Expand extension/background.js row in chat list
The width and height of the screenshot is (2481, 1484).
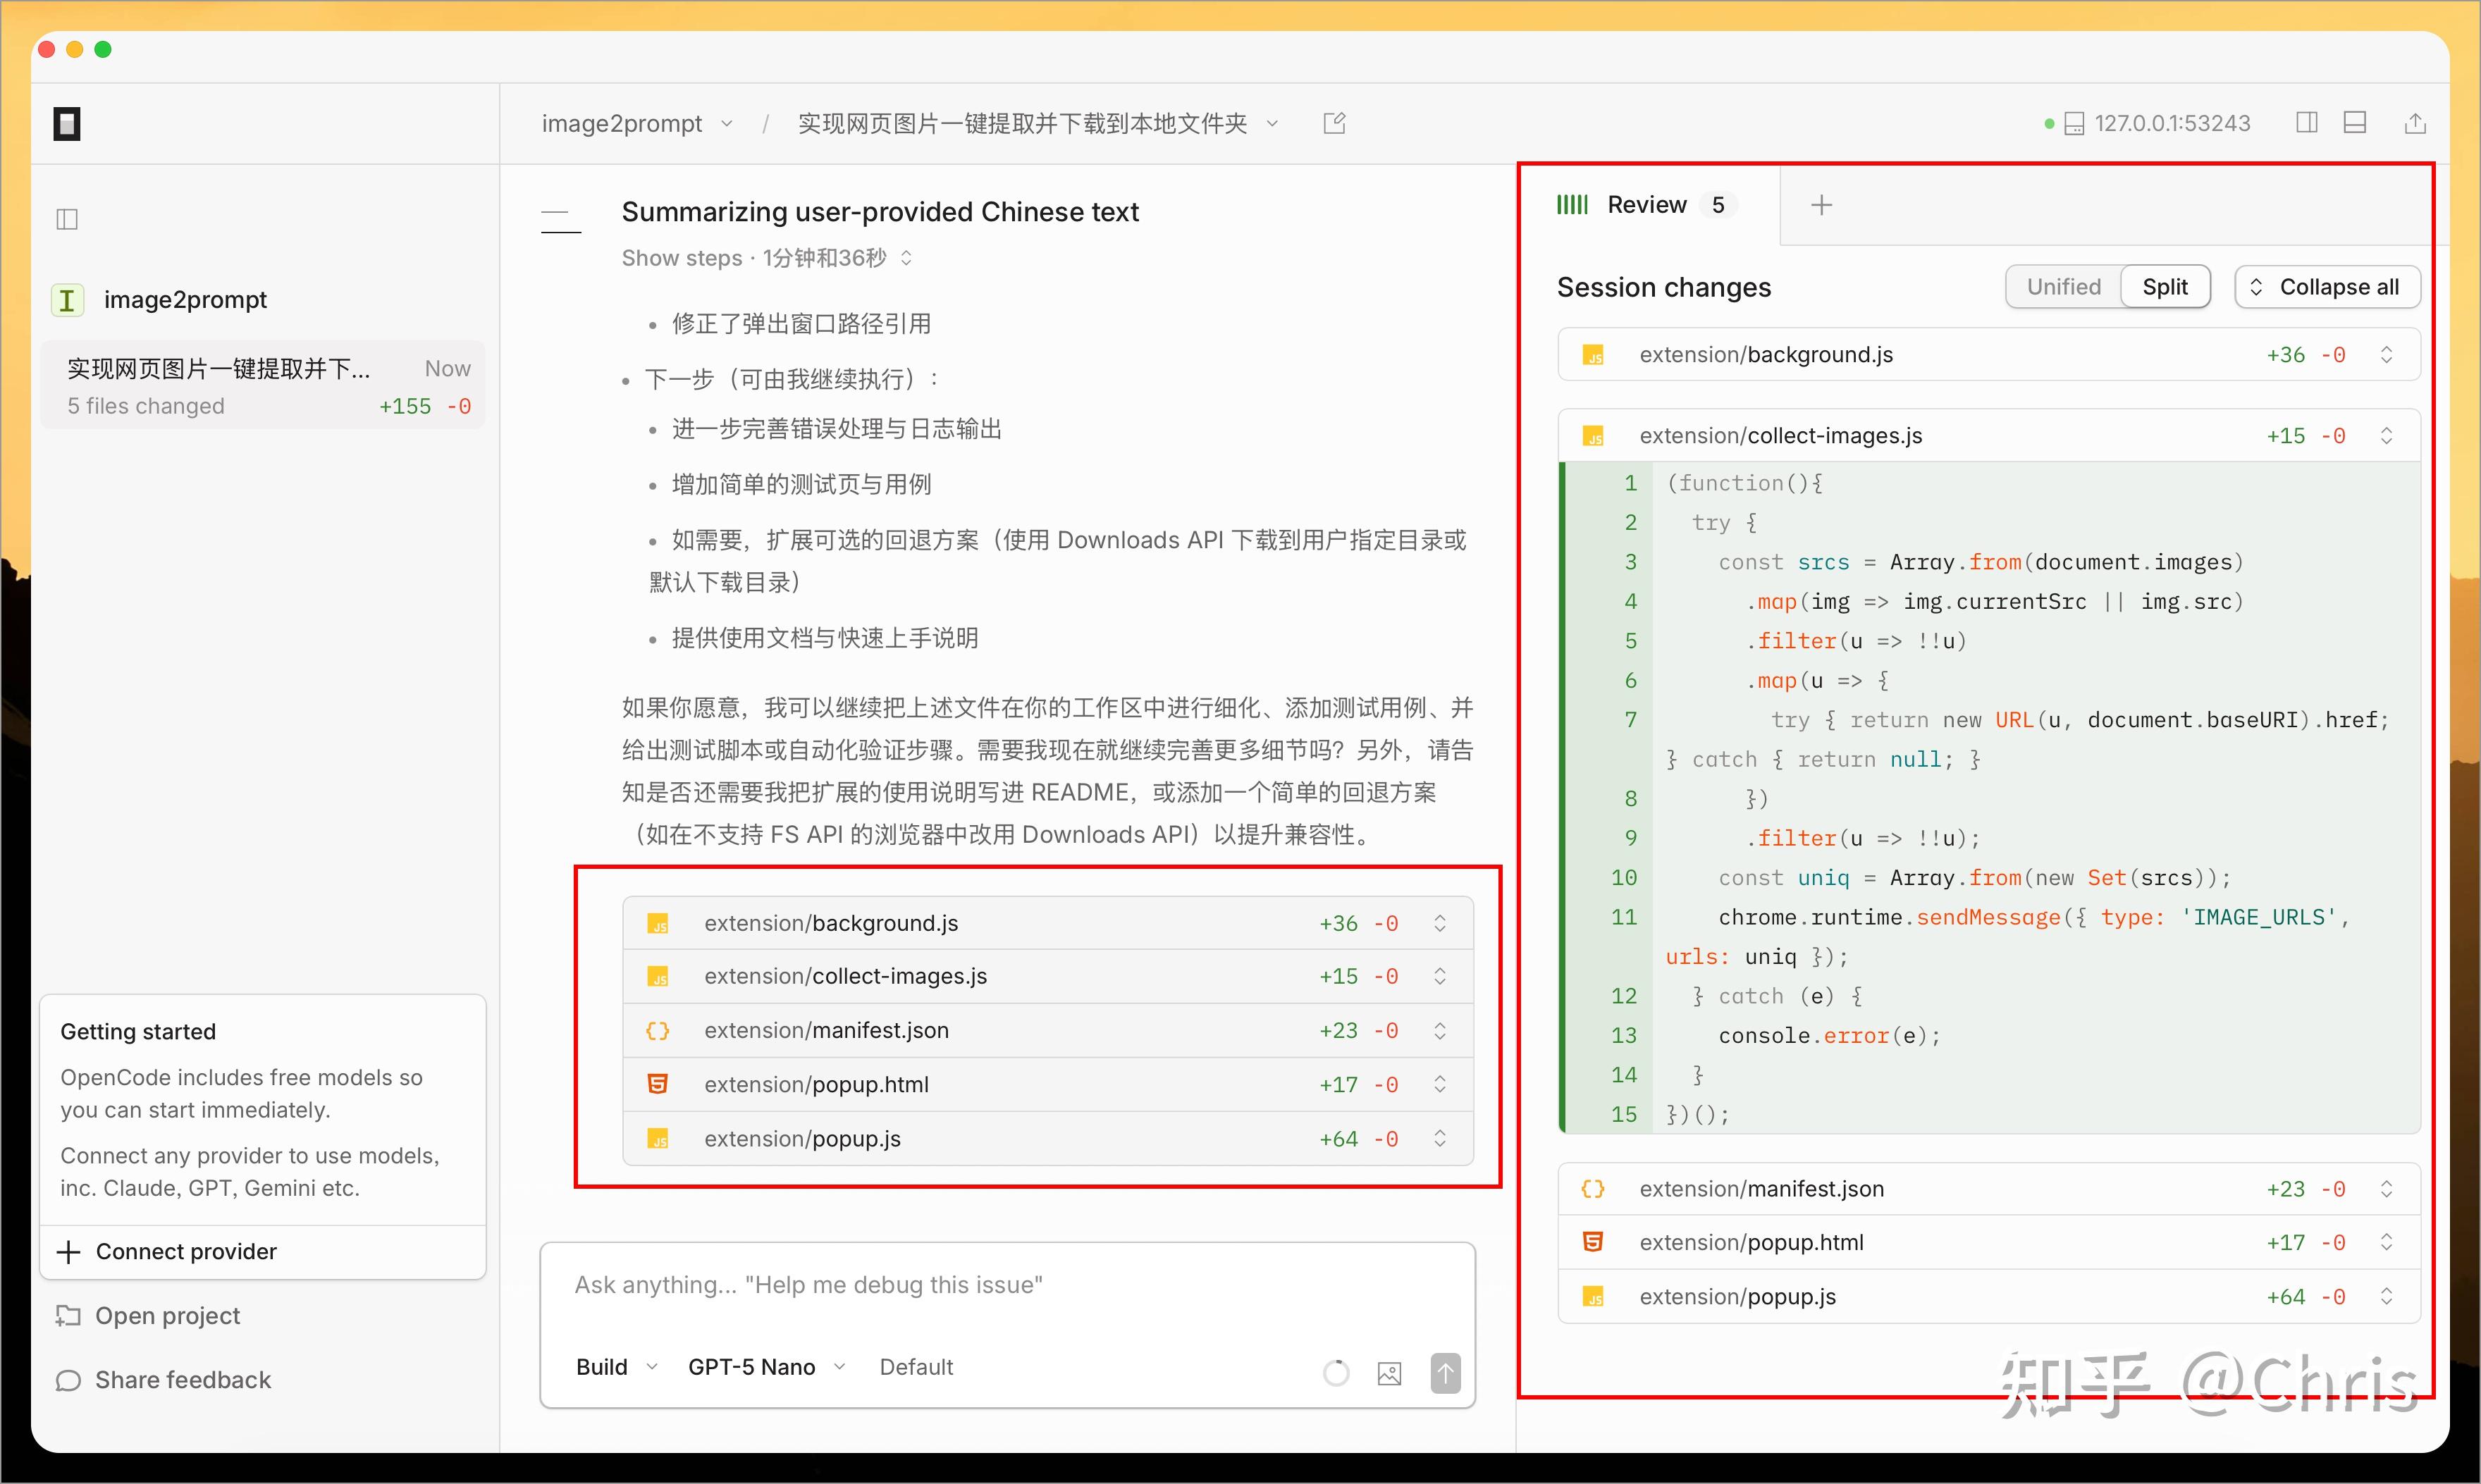pyautogui.click(x=1047, y=923)
